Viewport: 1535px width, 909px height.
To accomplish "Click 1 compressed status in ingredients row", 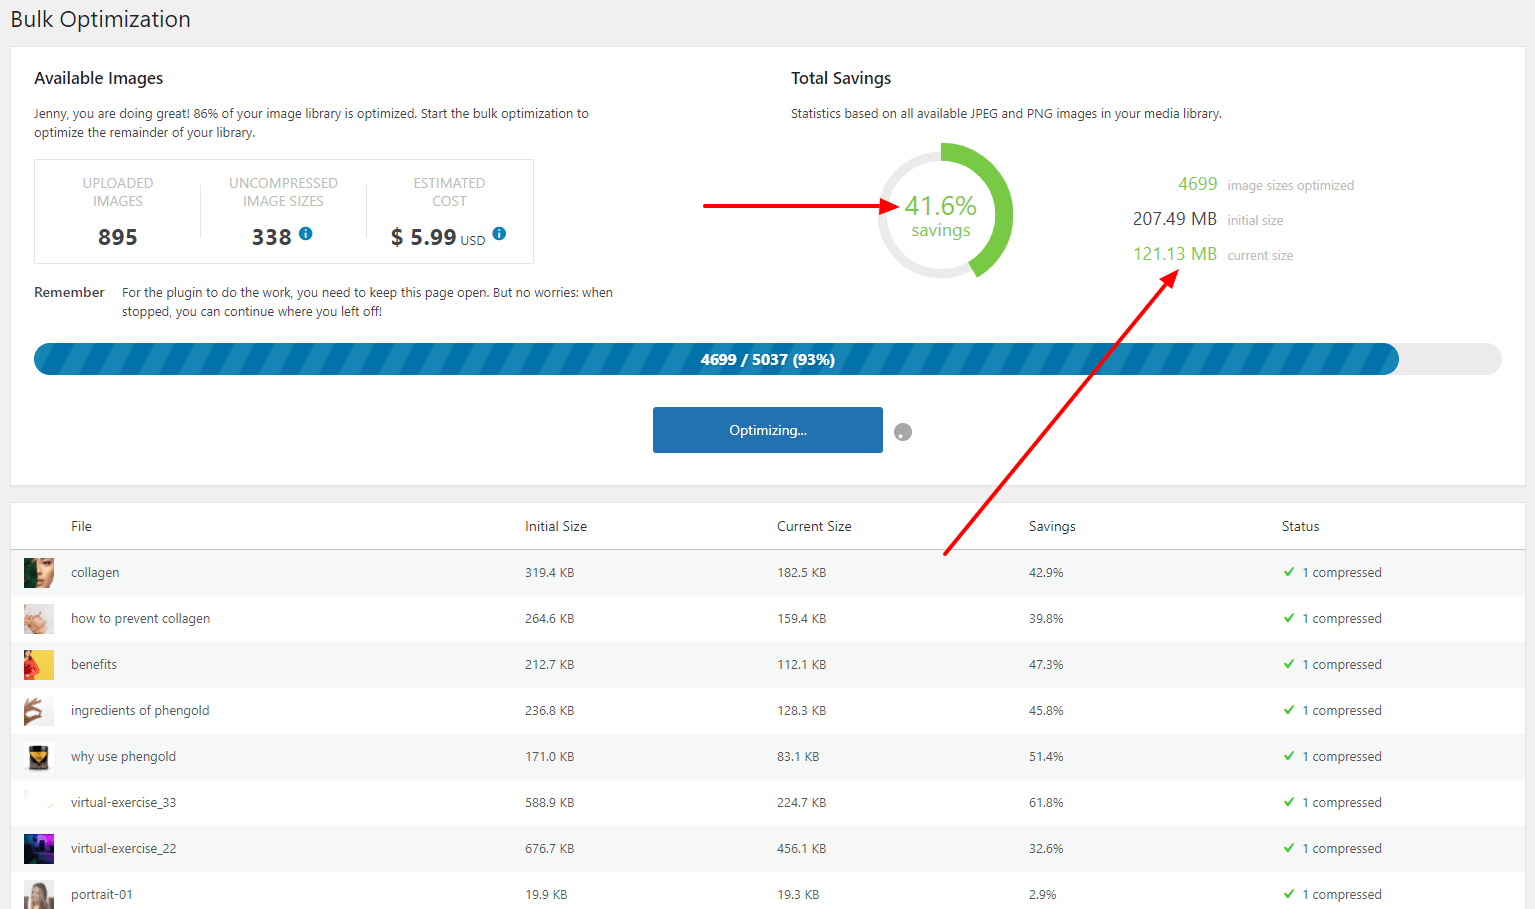I will [x=1341, y=711].
